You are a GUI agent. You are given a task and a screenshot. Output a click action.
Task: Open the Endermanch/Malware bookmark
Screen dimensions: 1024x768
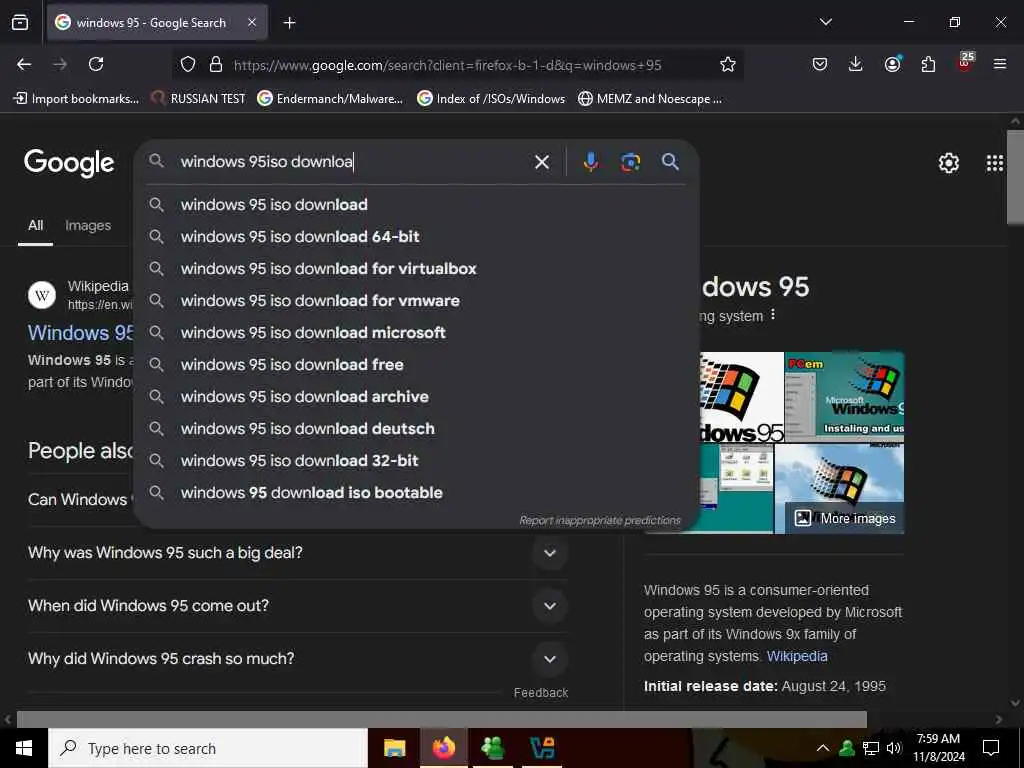(x=330, y=99)
